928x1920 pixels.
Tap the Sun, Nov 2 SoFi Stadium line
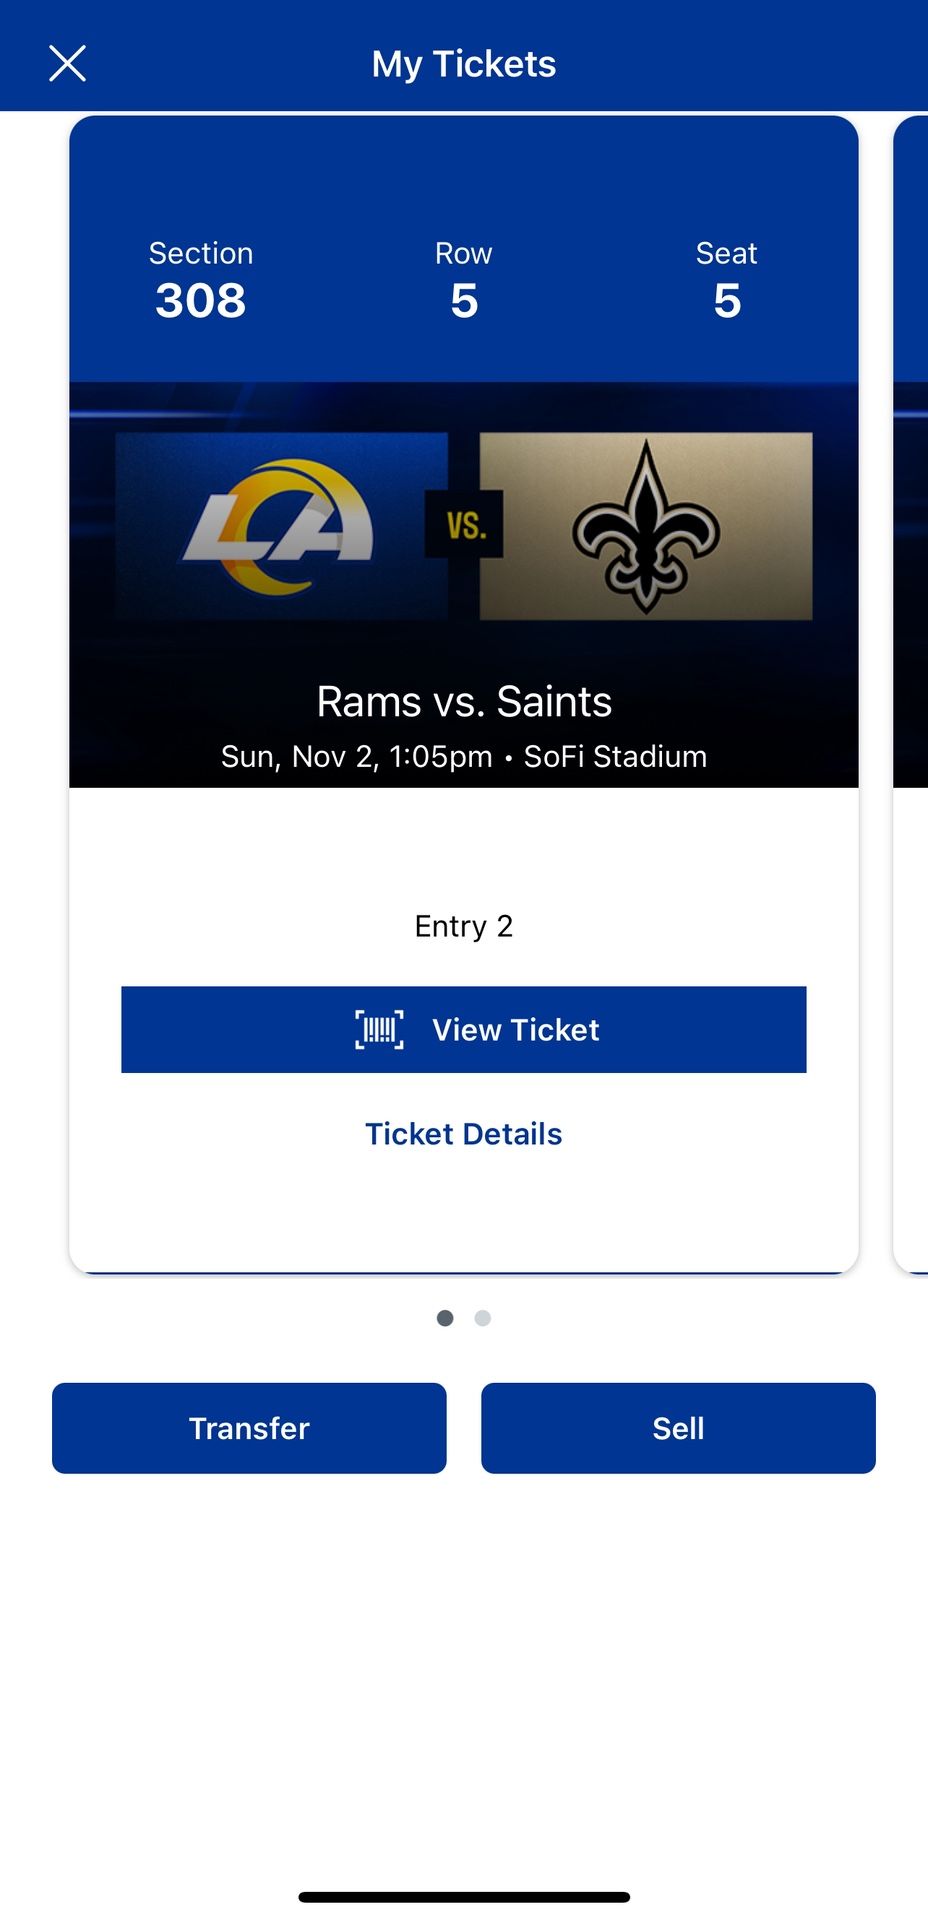(464, 757)
